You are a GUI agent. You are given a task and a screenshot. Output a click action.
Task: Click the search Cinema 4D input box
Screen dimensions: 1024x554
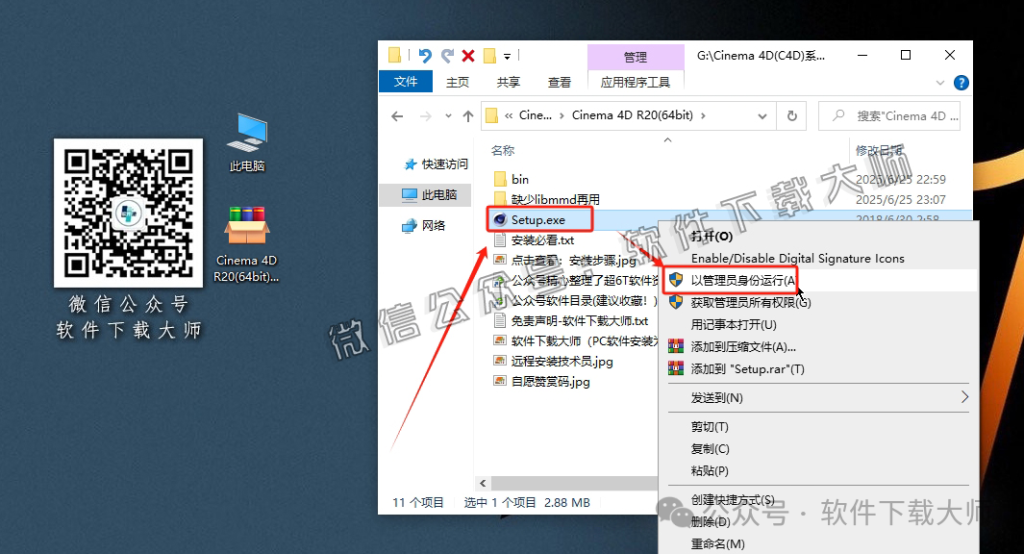pos(889,116)
